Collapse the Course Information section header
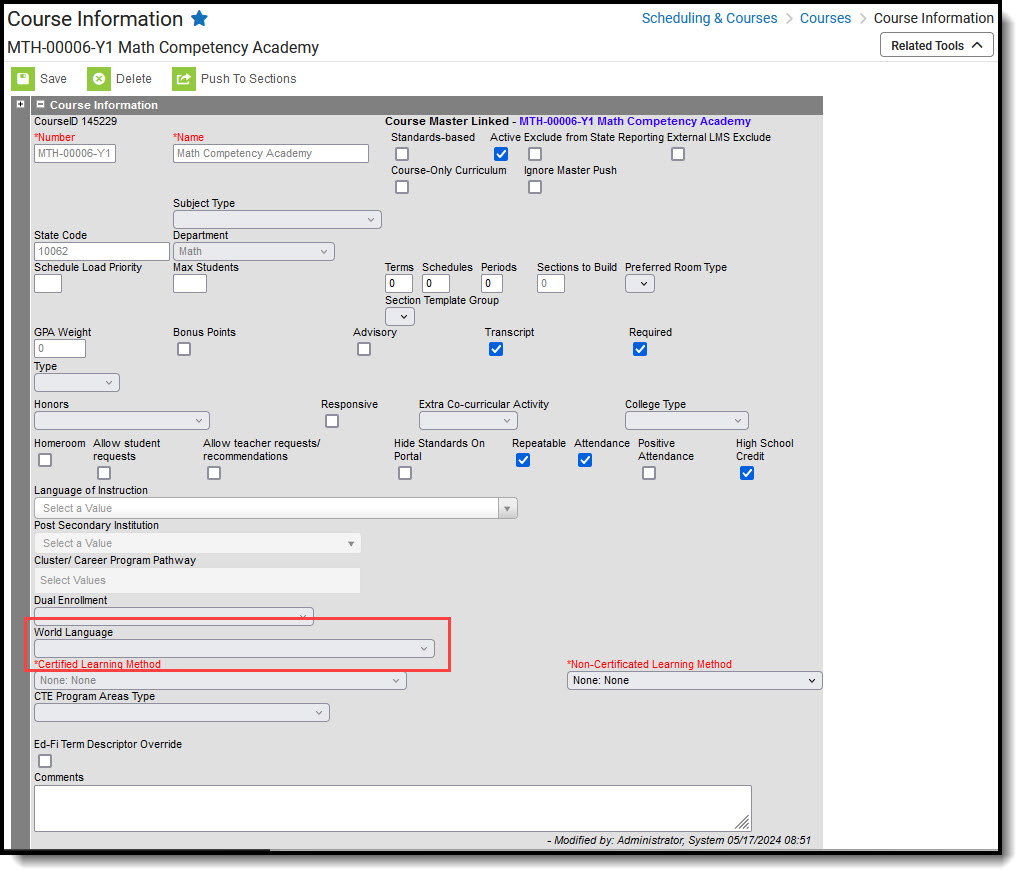The image size is (1026, 879). (x=41, y=105)
